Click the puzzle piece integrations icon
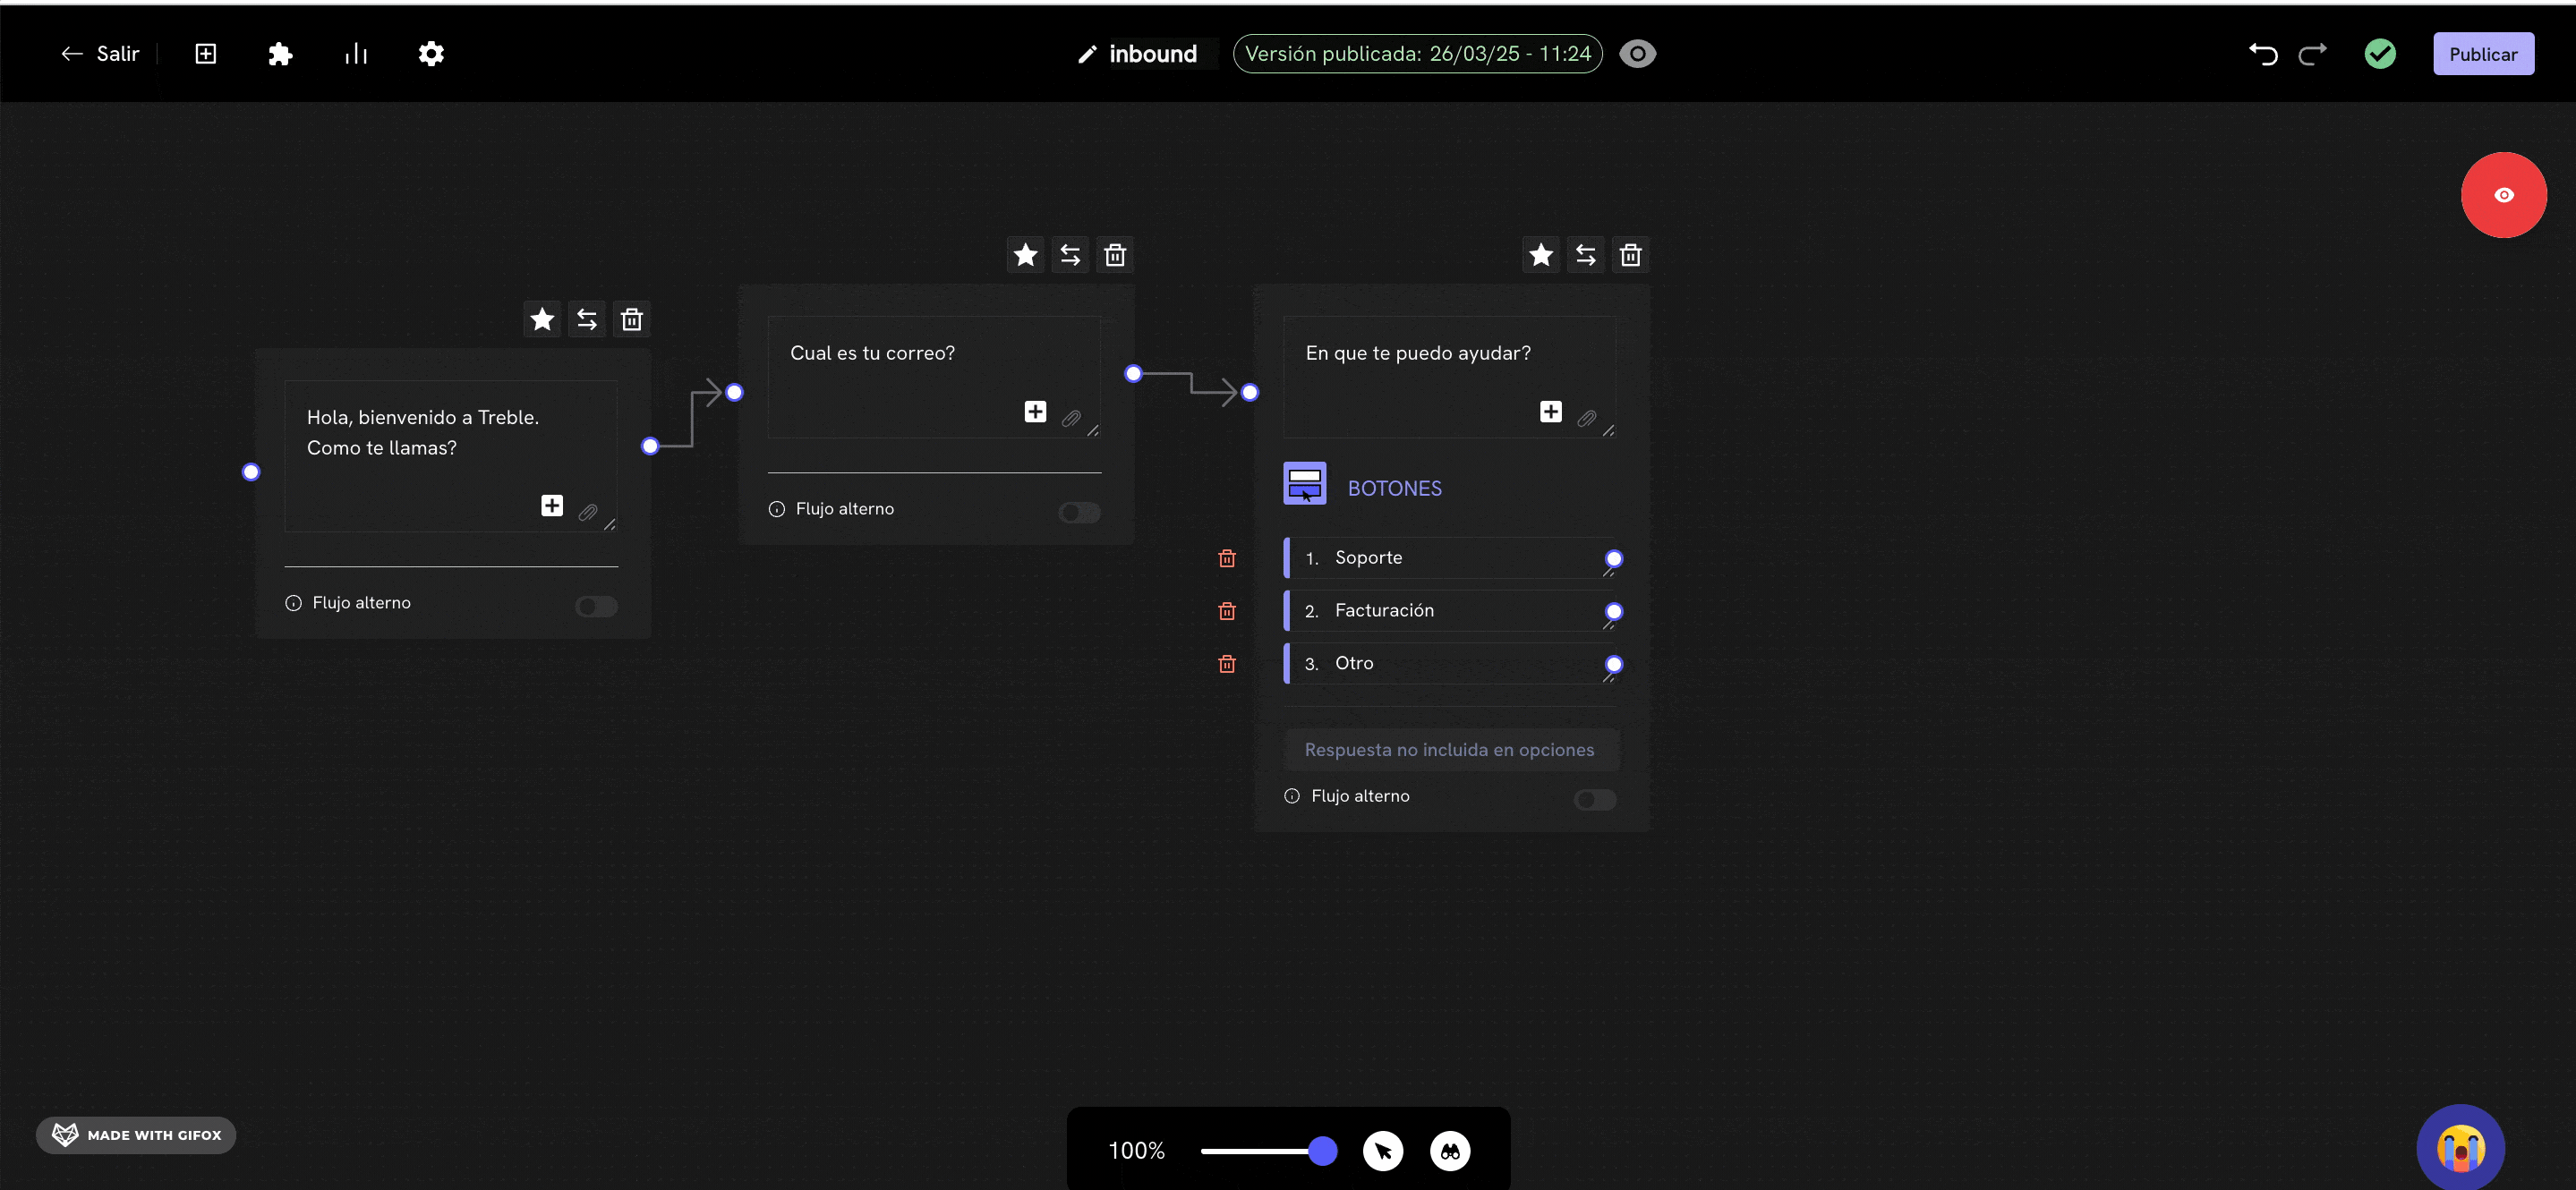The image size is (2576, 1190). pos(280,54)
